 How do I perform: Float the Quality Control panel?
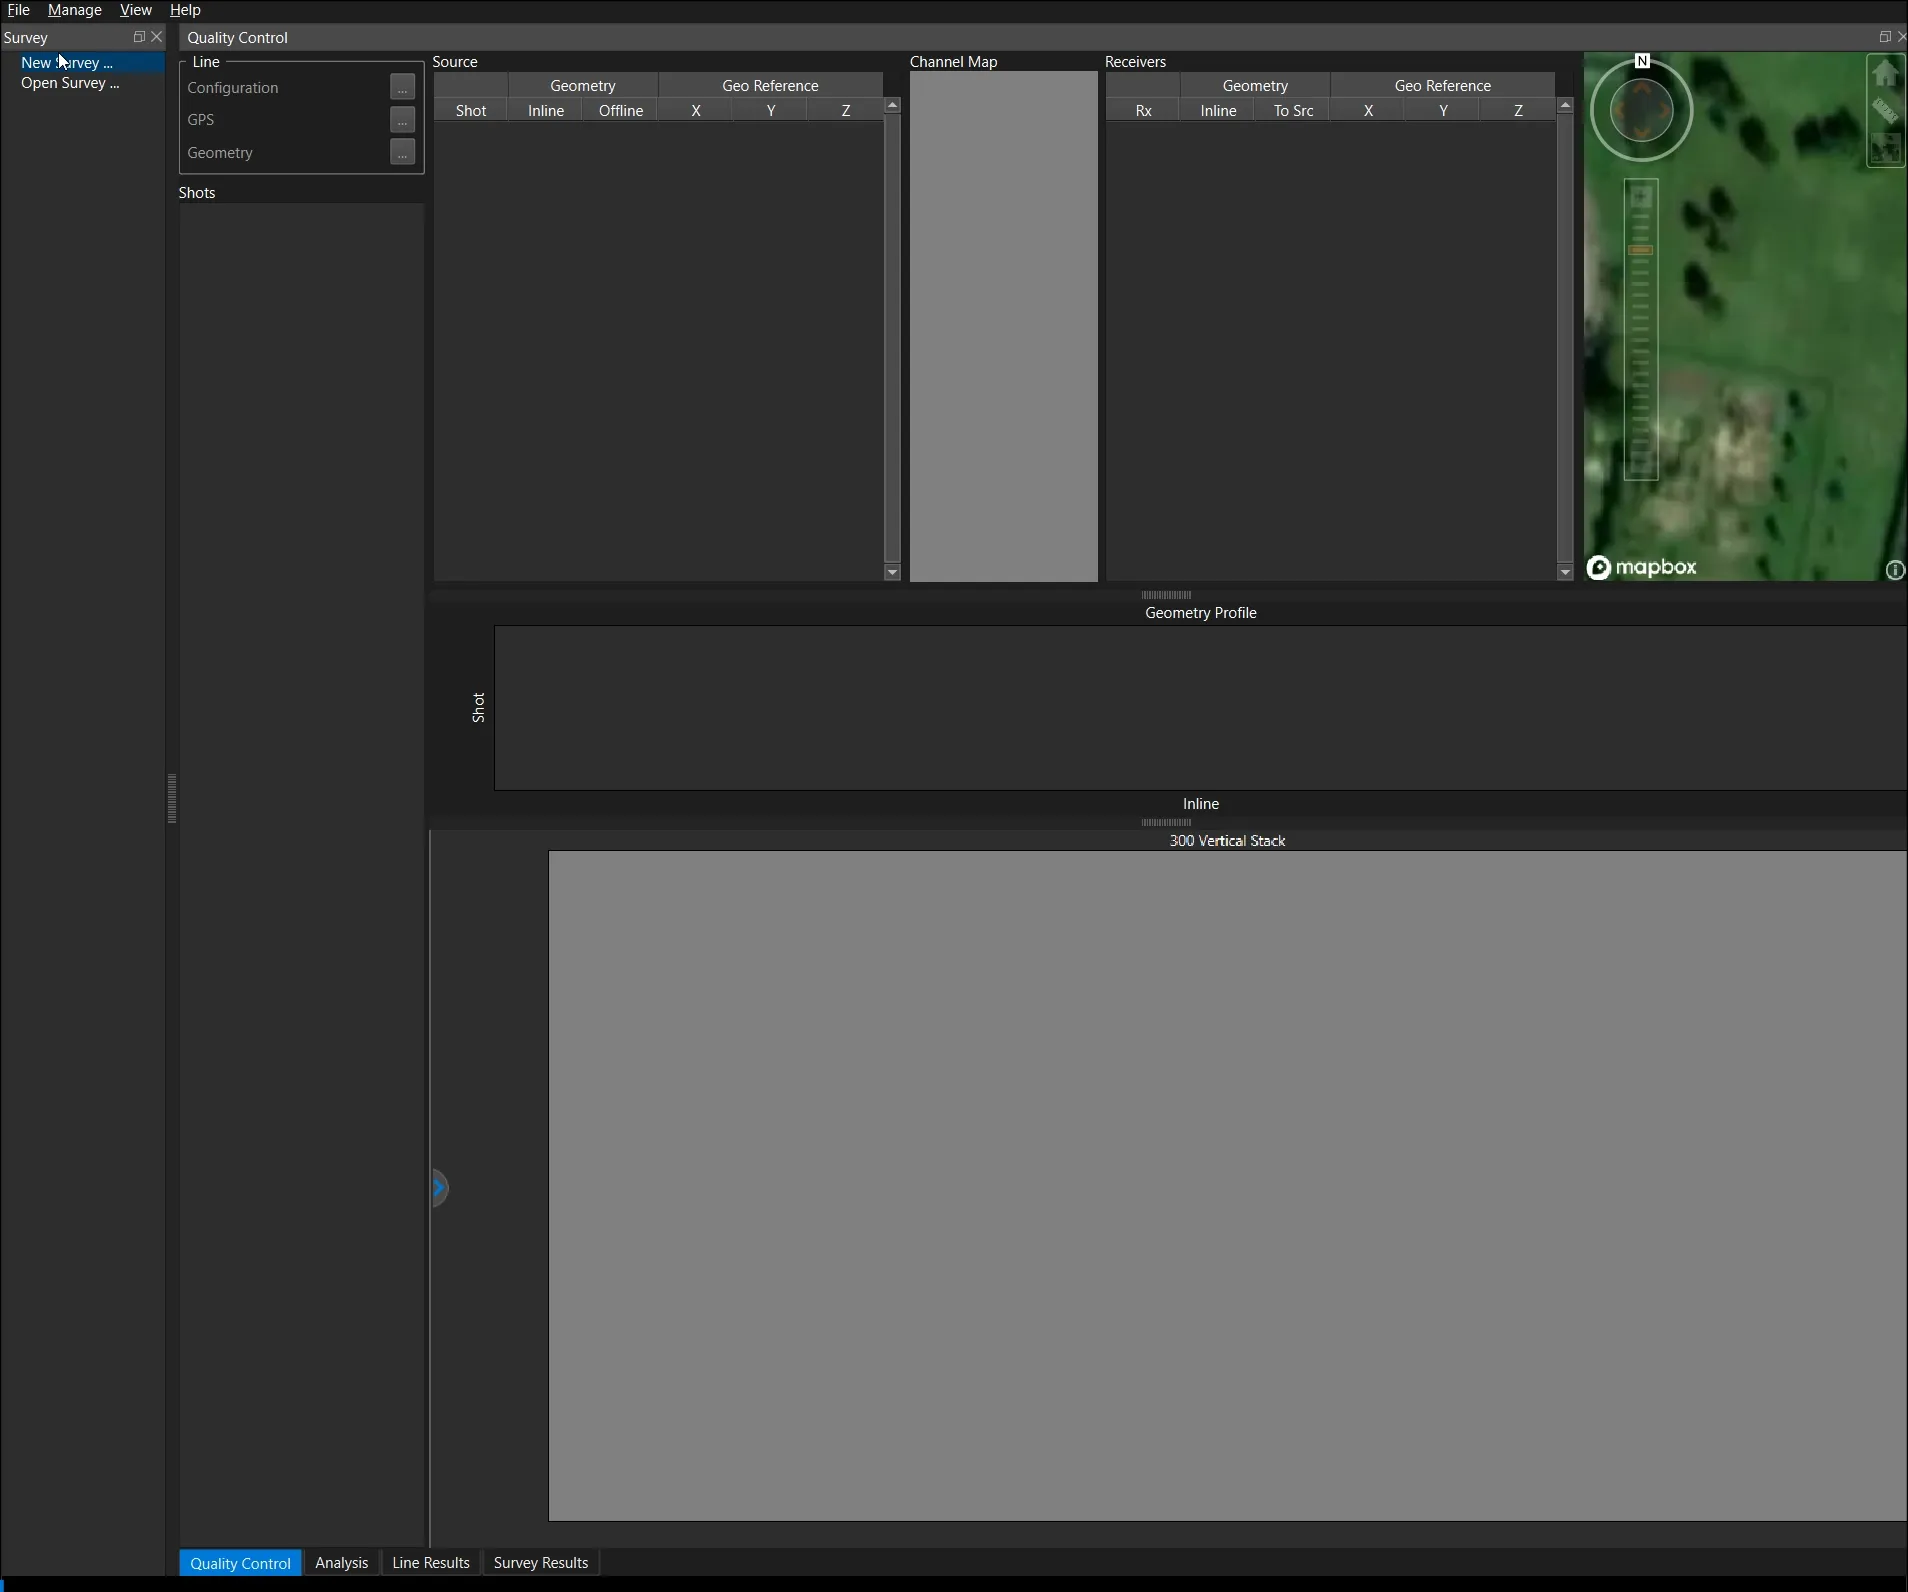click(x=1885, y=37)
